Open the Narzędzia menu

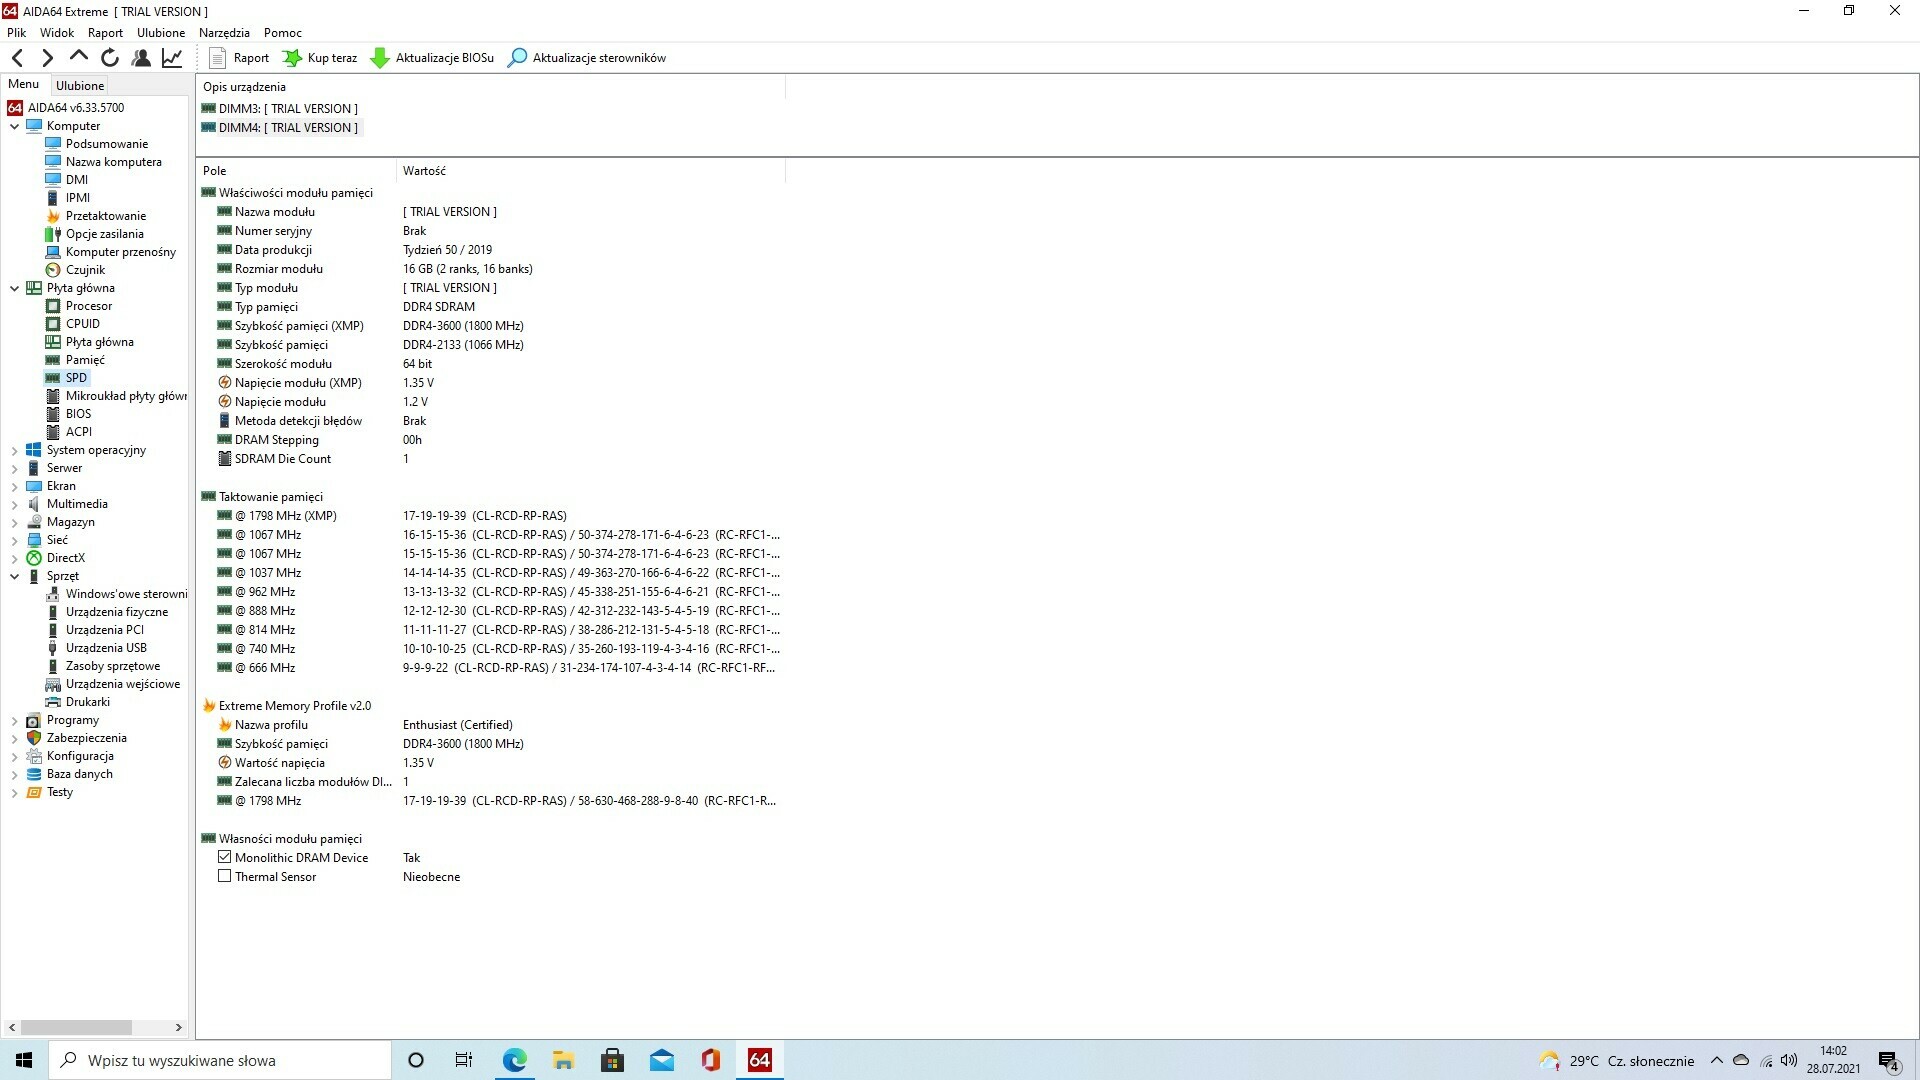pyautogui.click(x=224, y=33)
